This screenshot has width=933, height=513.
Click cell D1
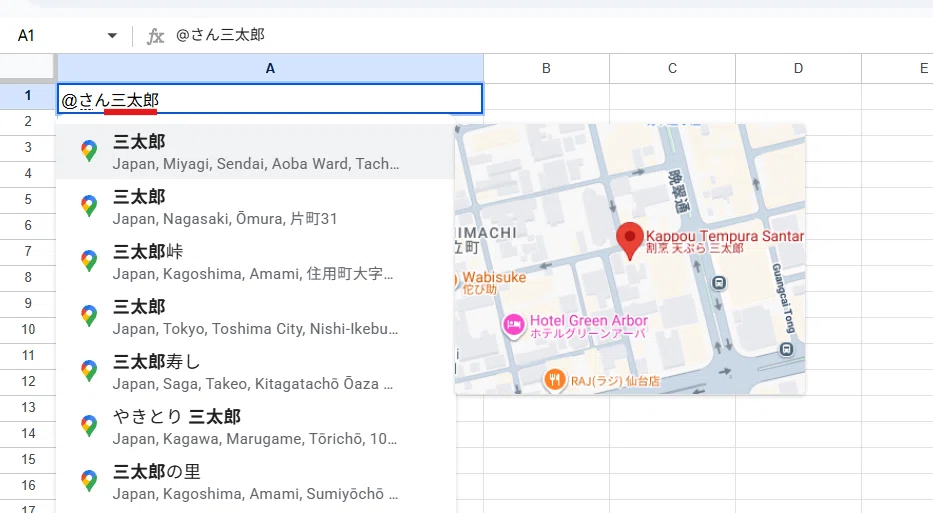click(799, 96)
